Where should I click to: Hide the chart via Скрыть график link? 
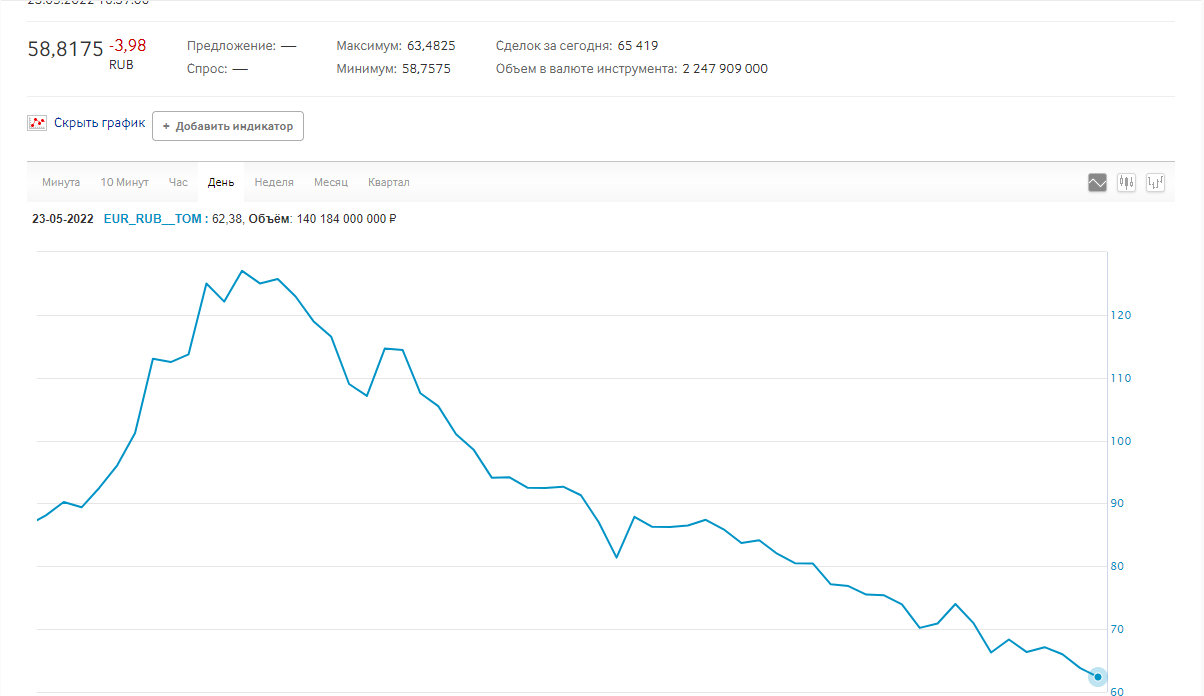[99, 123]
